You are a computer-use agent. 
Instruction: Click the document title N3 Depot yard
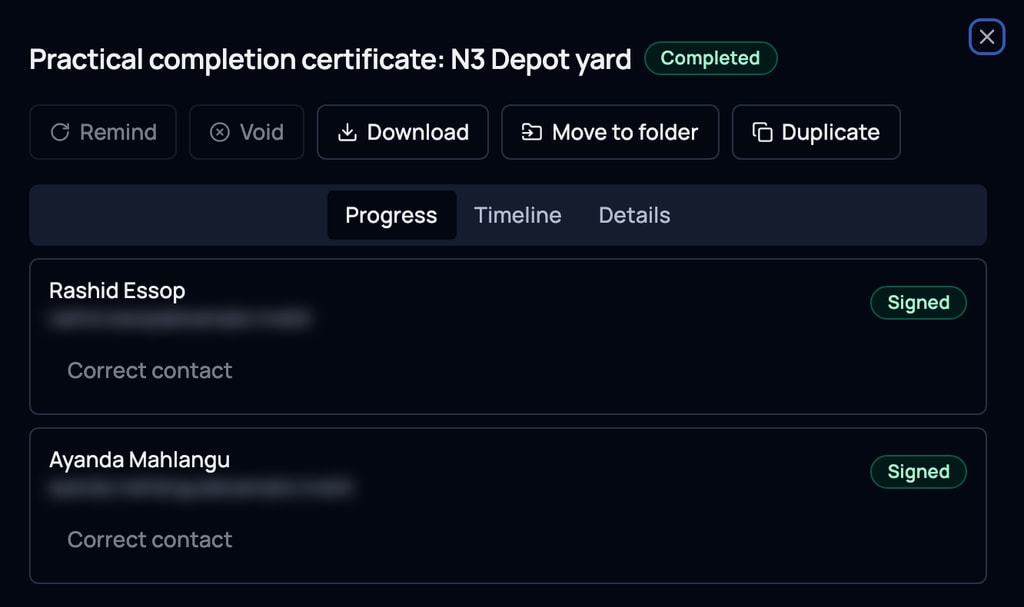coord(330,59)
